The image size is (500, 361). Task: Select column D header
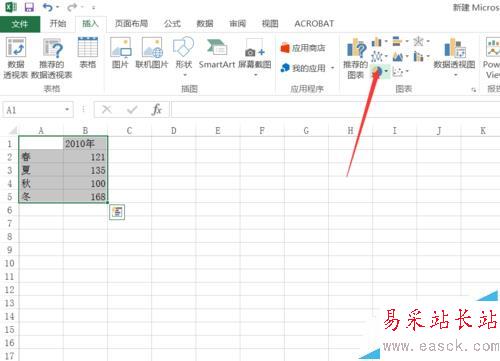pos(174,131)
